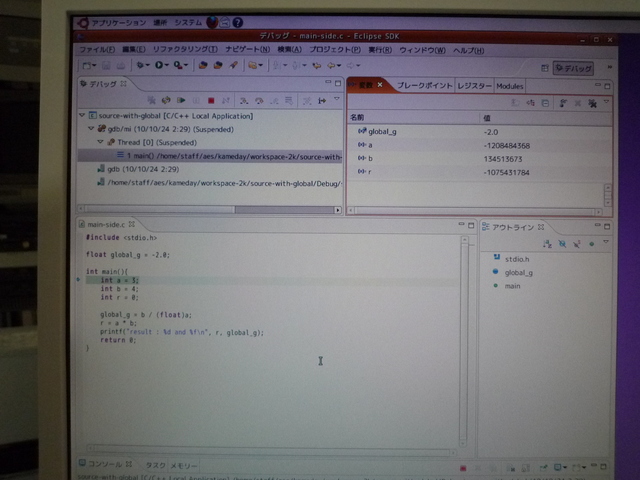Click the debug bug icon in main toolbar
Screen dimensions: 640x480
140,66
